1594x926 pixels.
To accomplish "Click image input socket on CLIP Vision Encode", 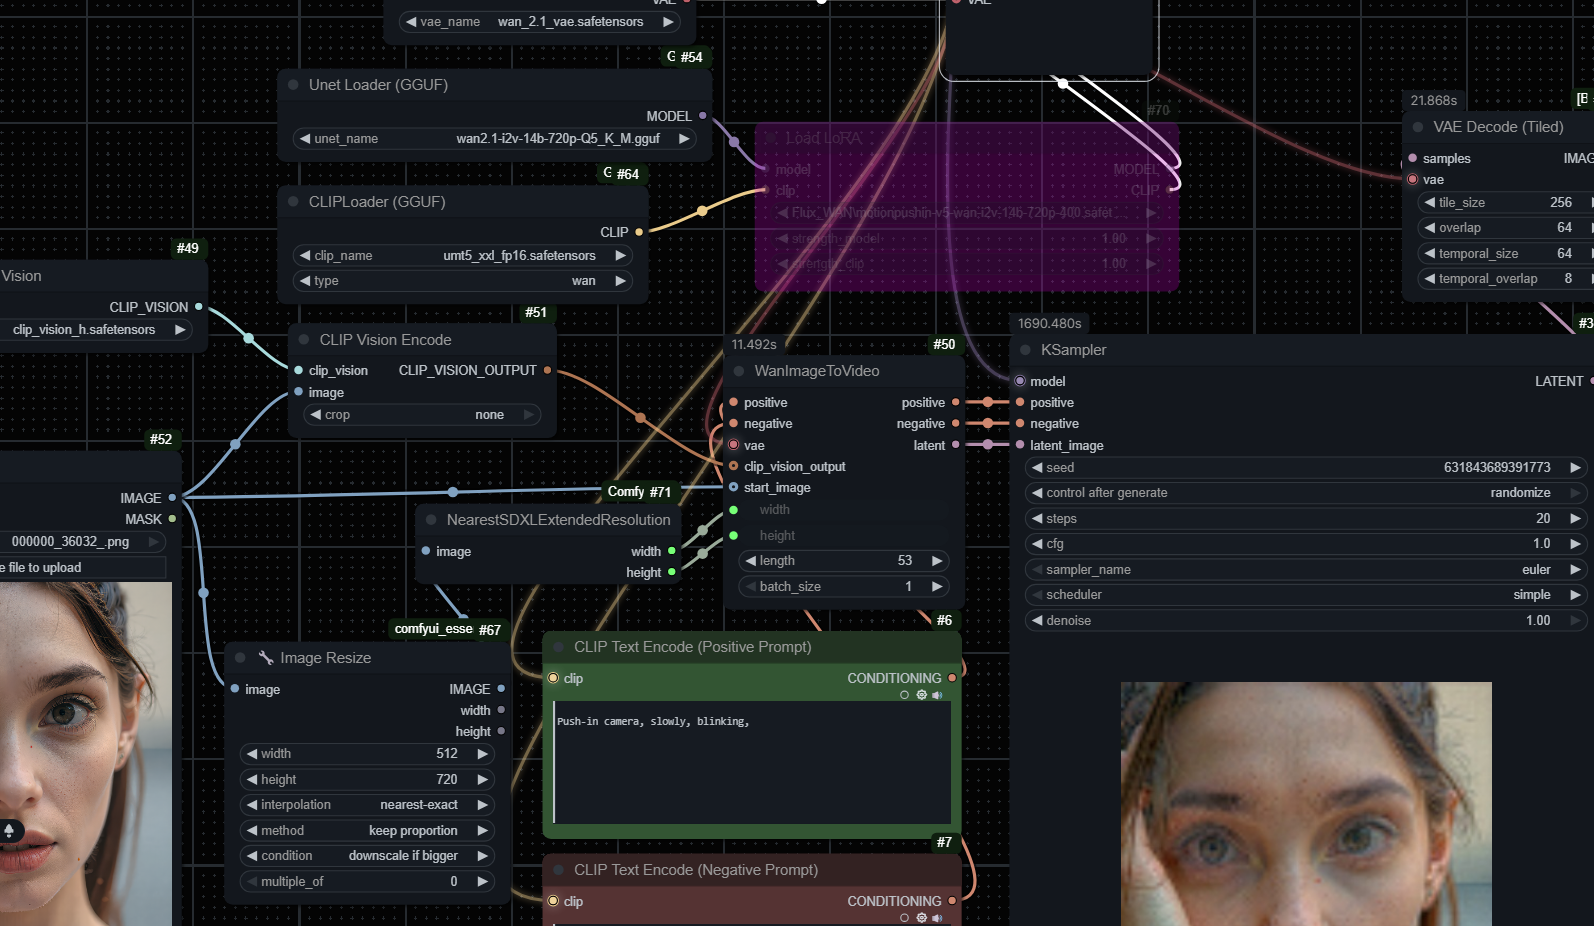I will pos(298,392).
